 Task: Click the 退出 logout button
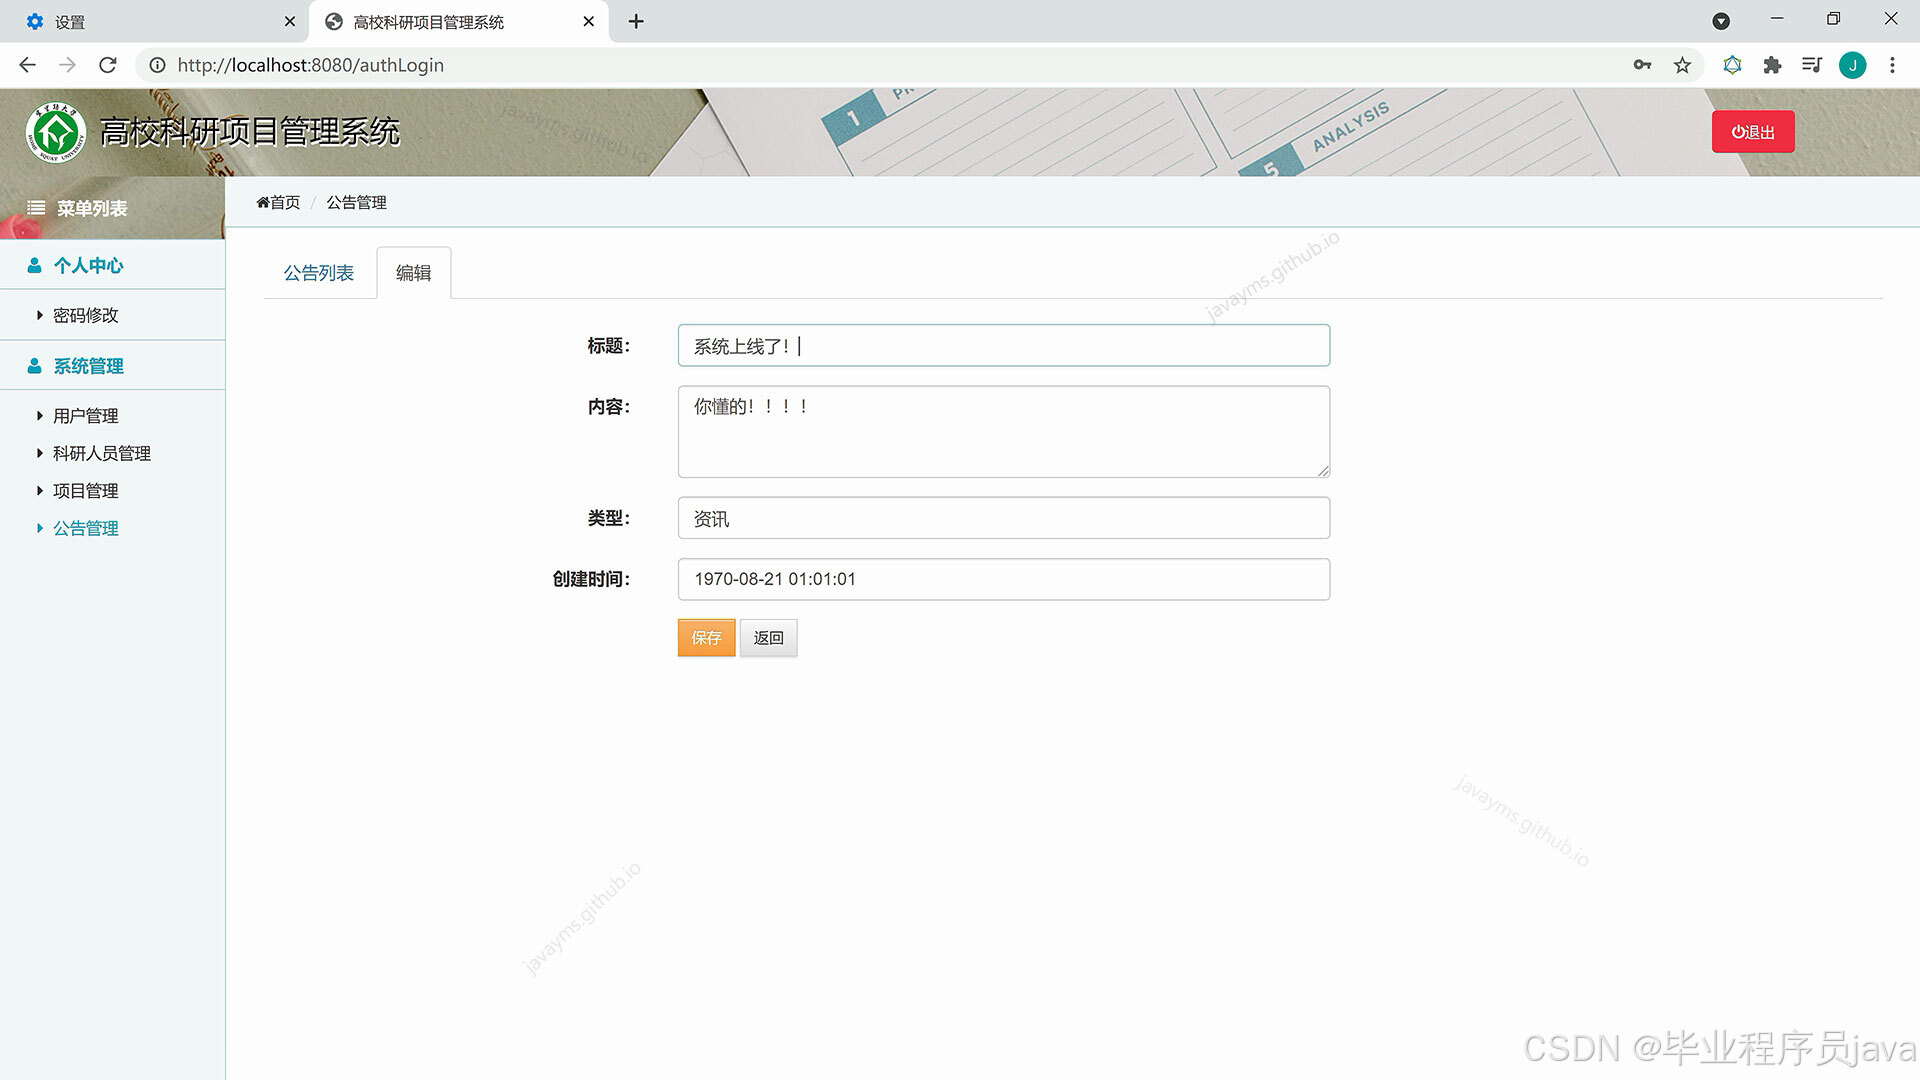tap(1753, 132)
